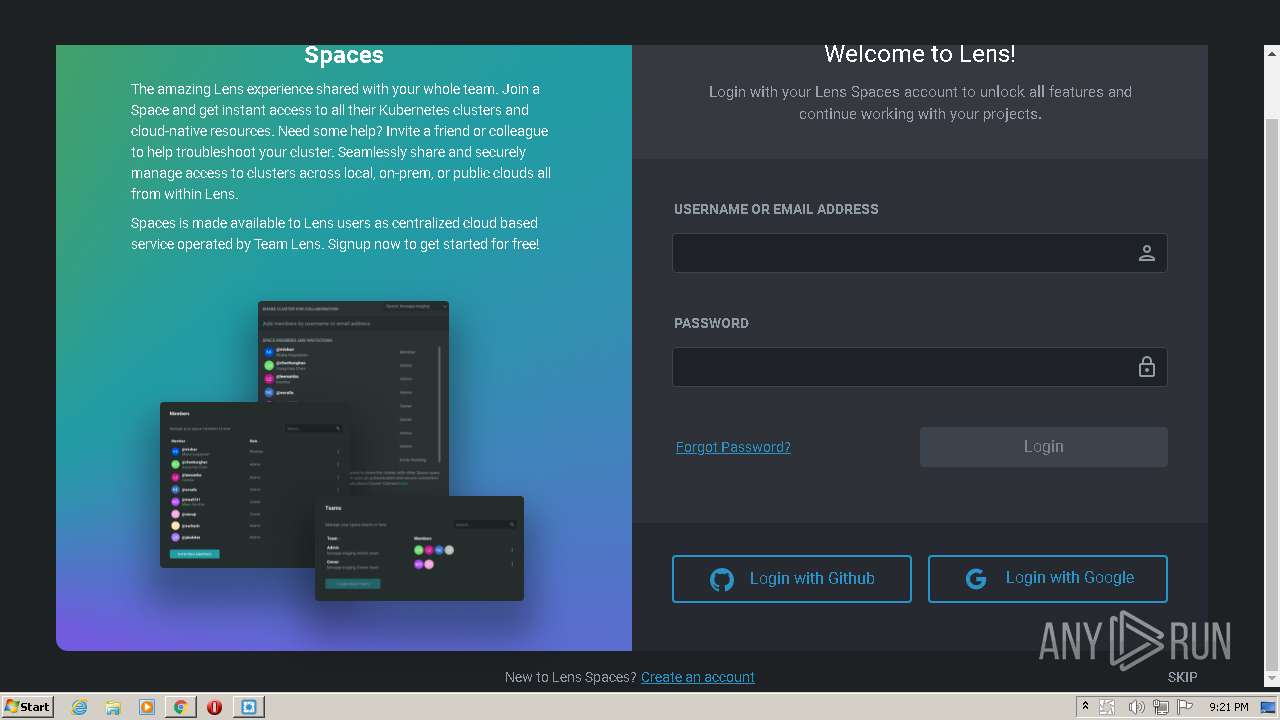Click SKIP to bypass login

tap(1182, 677)
